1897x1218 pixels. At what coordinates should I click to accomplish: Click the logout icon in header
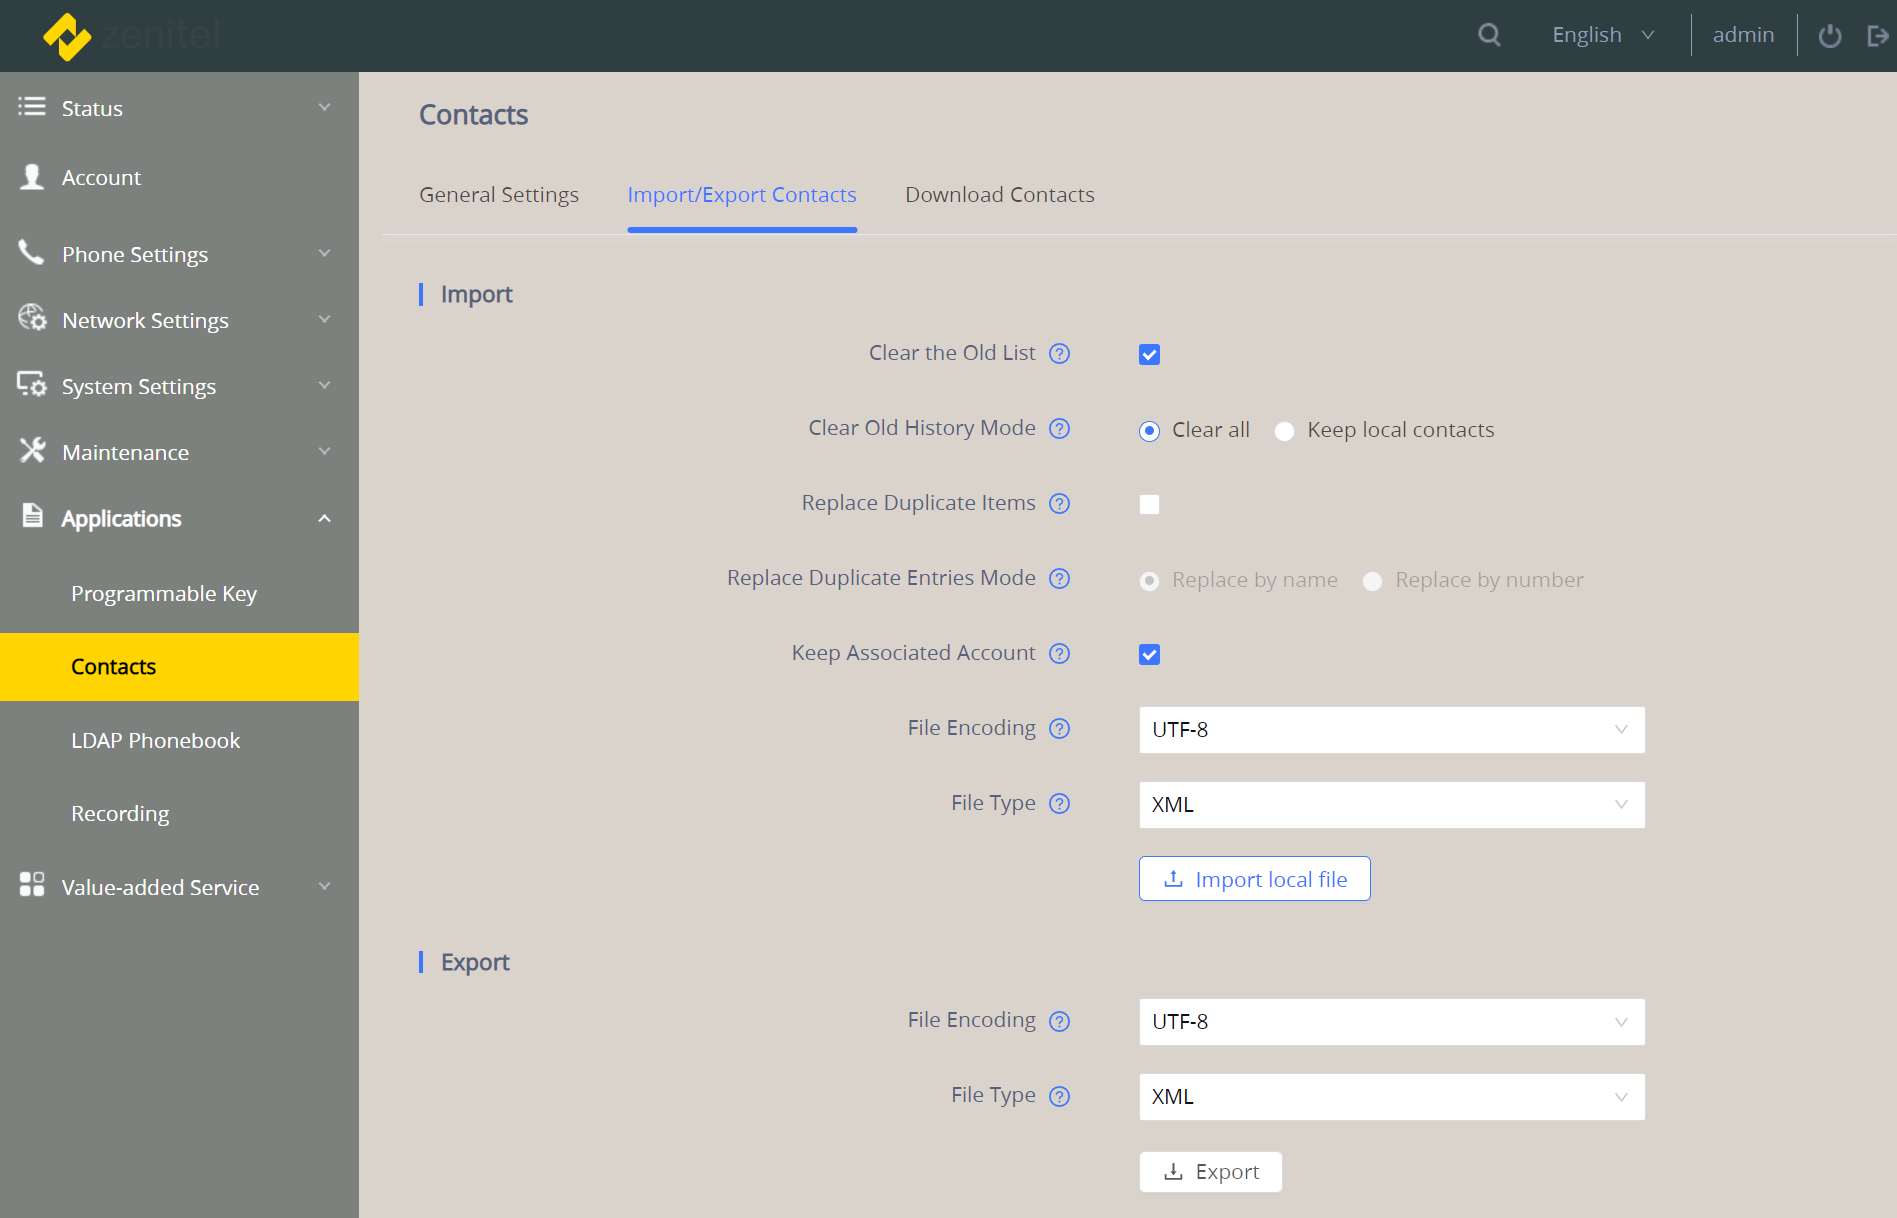1877,36
